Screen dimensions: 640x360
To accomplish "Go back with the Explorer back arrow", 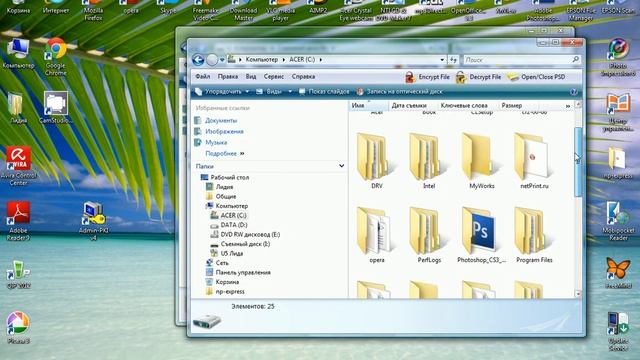I will pyautogui.click(x=198, y=60).
